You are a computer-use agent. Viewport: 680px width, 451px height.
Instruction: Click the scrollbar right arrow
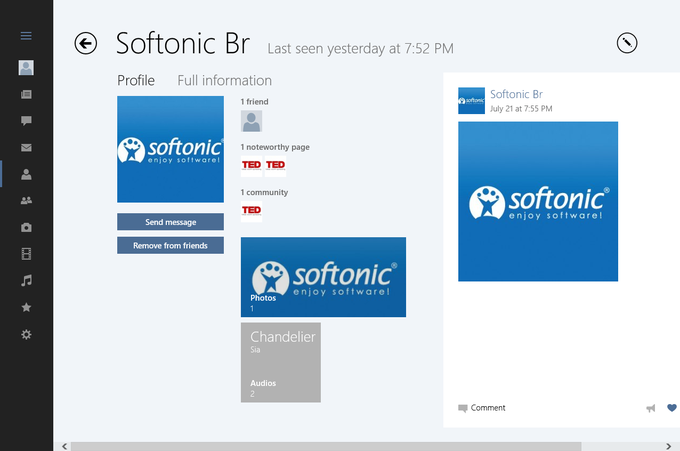(x=668, y=446)
